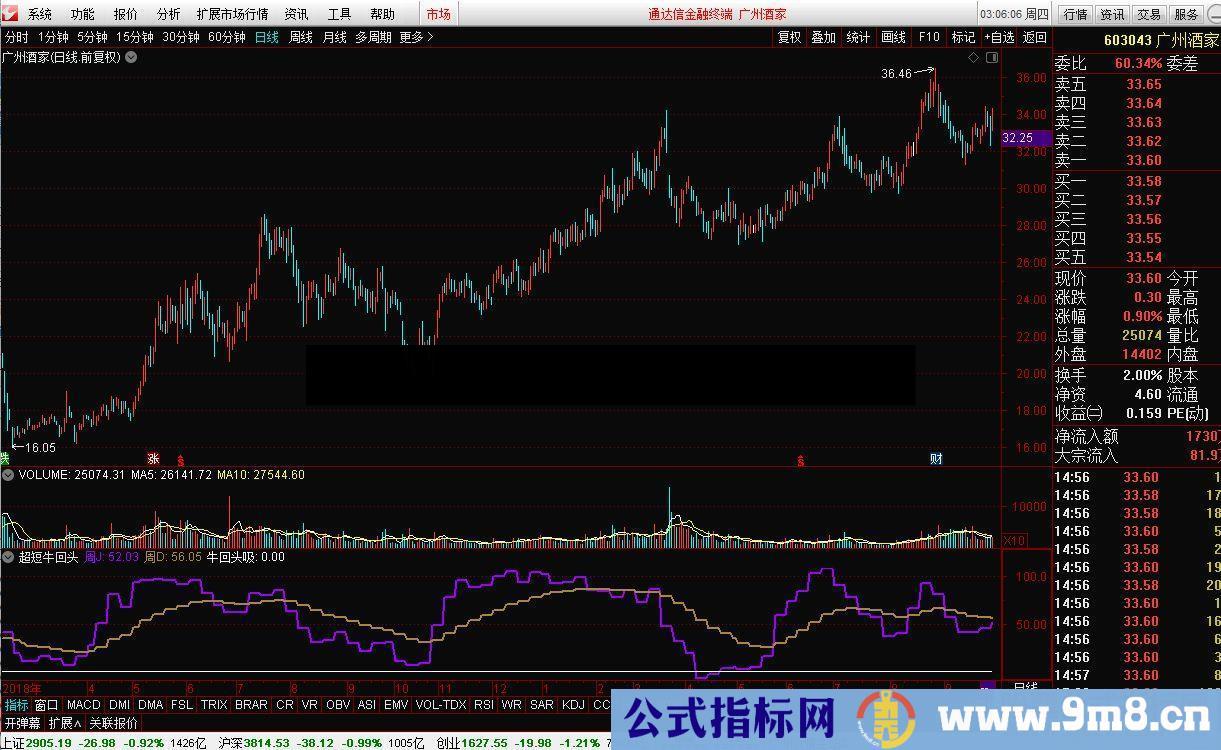The height and width of the screenshot is (750, 1221).
Task: Click the 资讯 button at top right
Action: pyautogui.click(x=1112, y=14)
